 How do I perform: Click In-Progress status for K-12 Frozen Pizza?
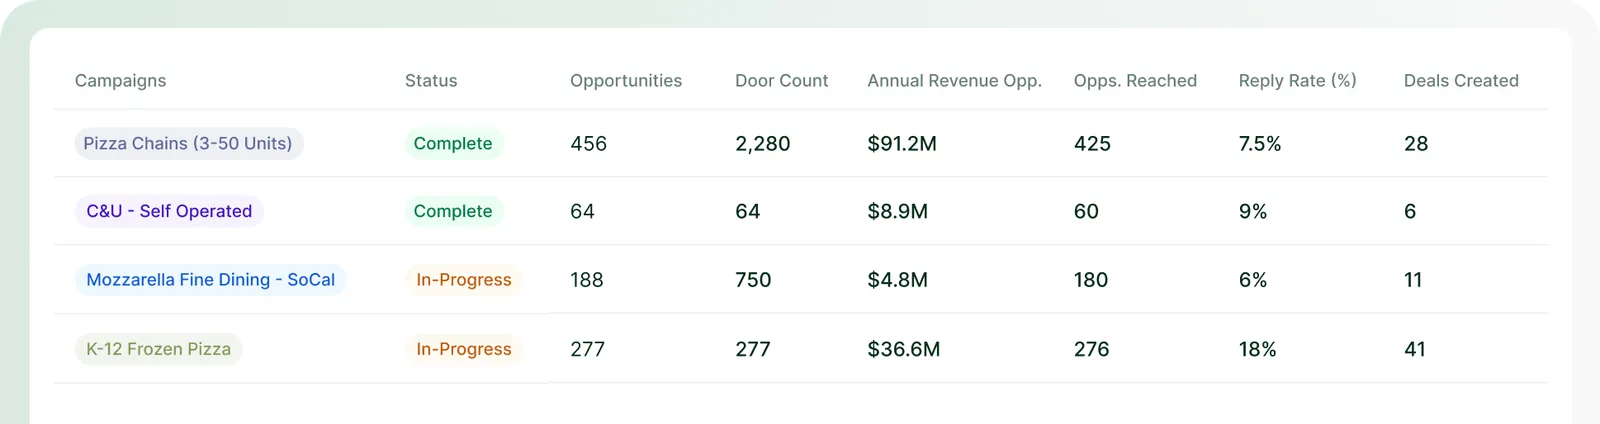click(464, 349)
